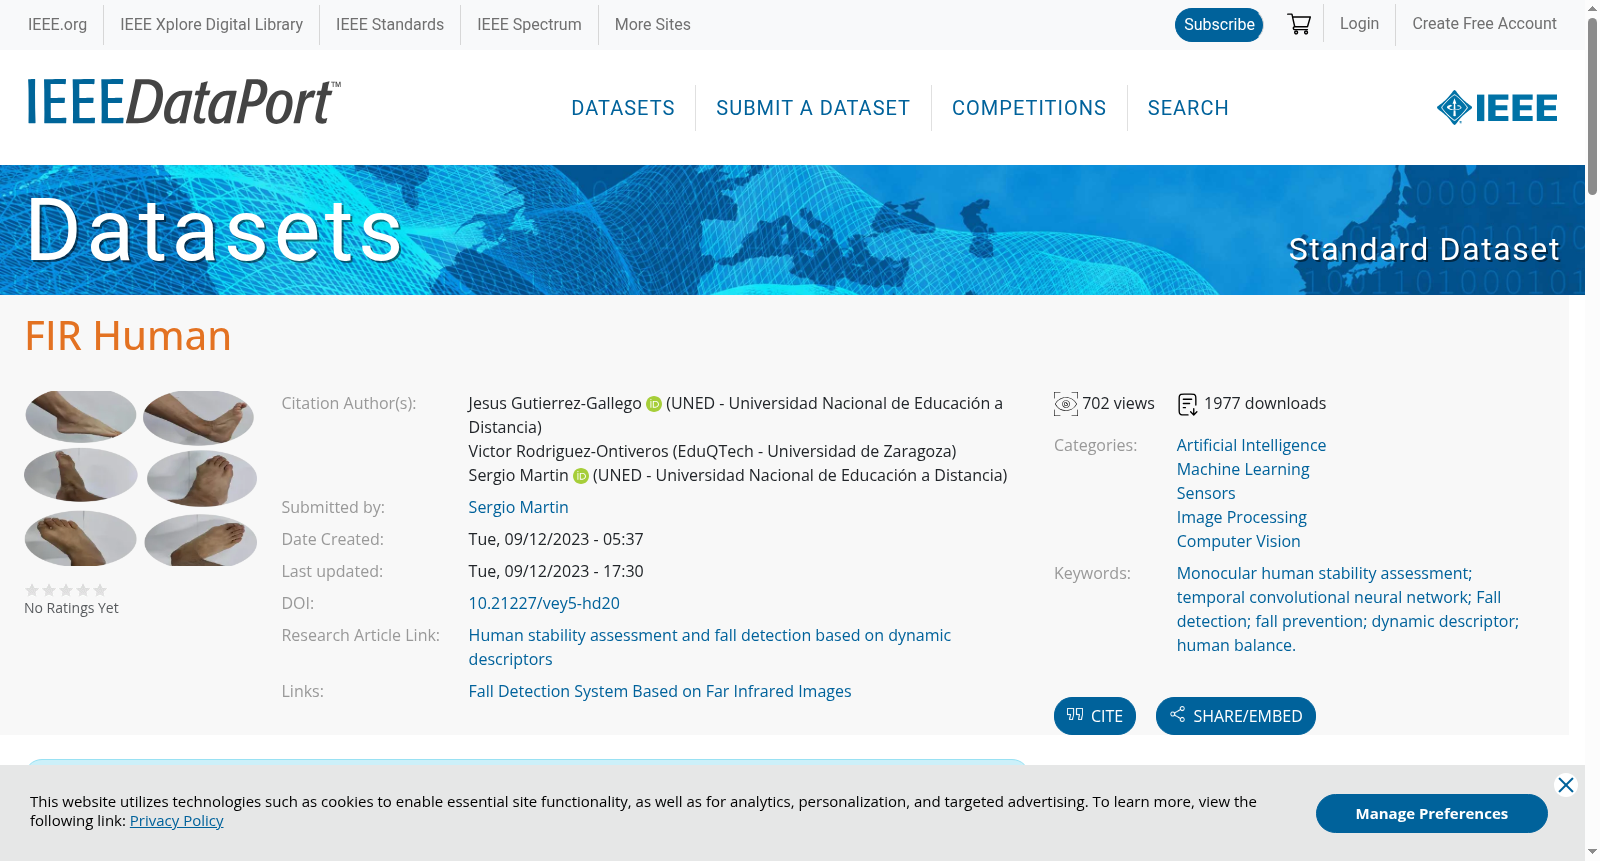Select the Artificial Intelligence category

(1251, 446)
